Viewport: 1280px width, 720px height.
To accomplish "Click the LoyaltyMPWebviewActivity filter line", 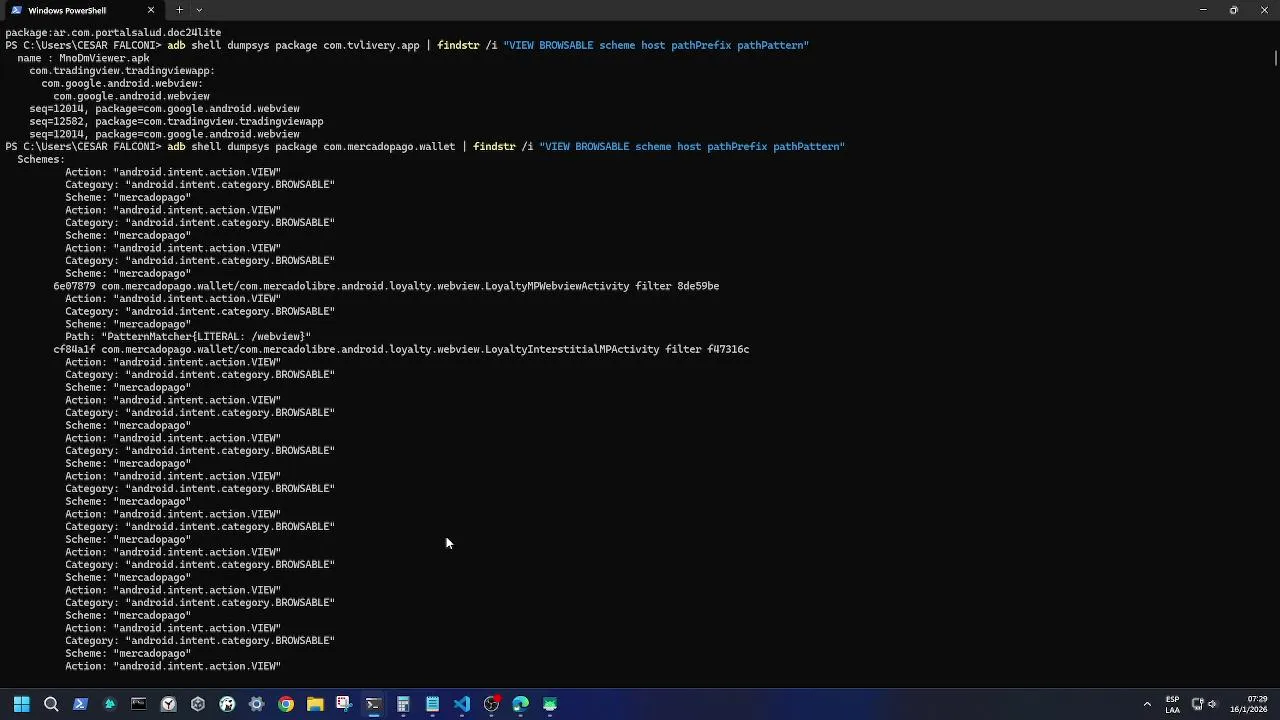I will (386, 286).
